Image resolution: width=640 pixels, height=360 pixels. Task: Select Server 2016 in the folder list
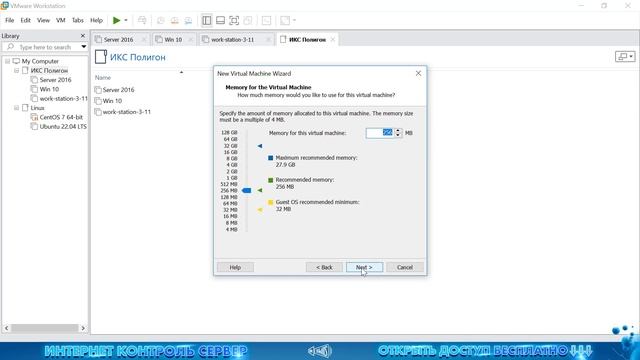(x=118, y=90)
